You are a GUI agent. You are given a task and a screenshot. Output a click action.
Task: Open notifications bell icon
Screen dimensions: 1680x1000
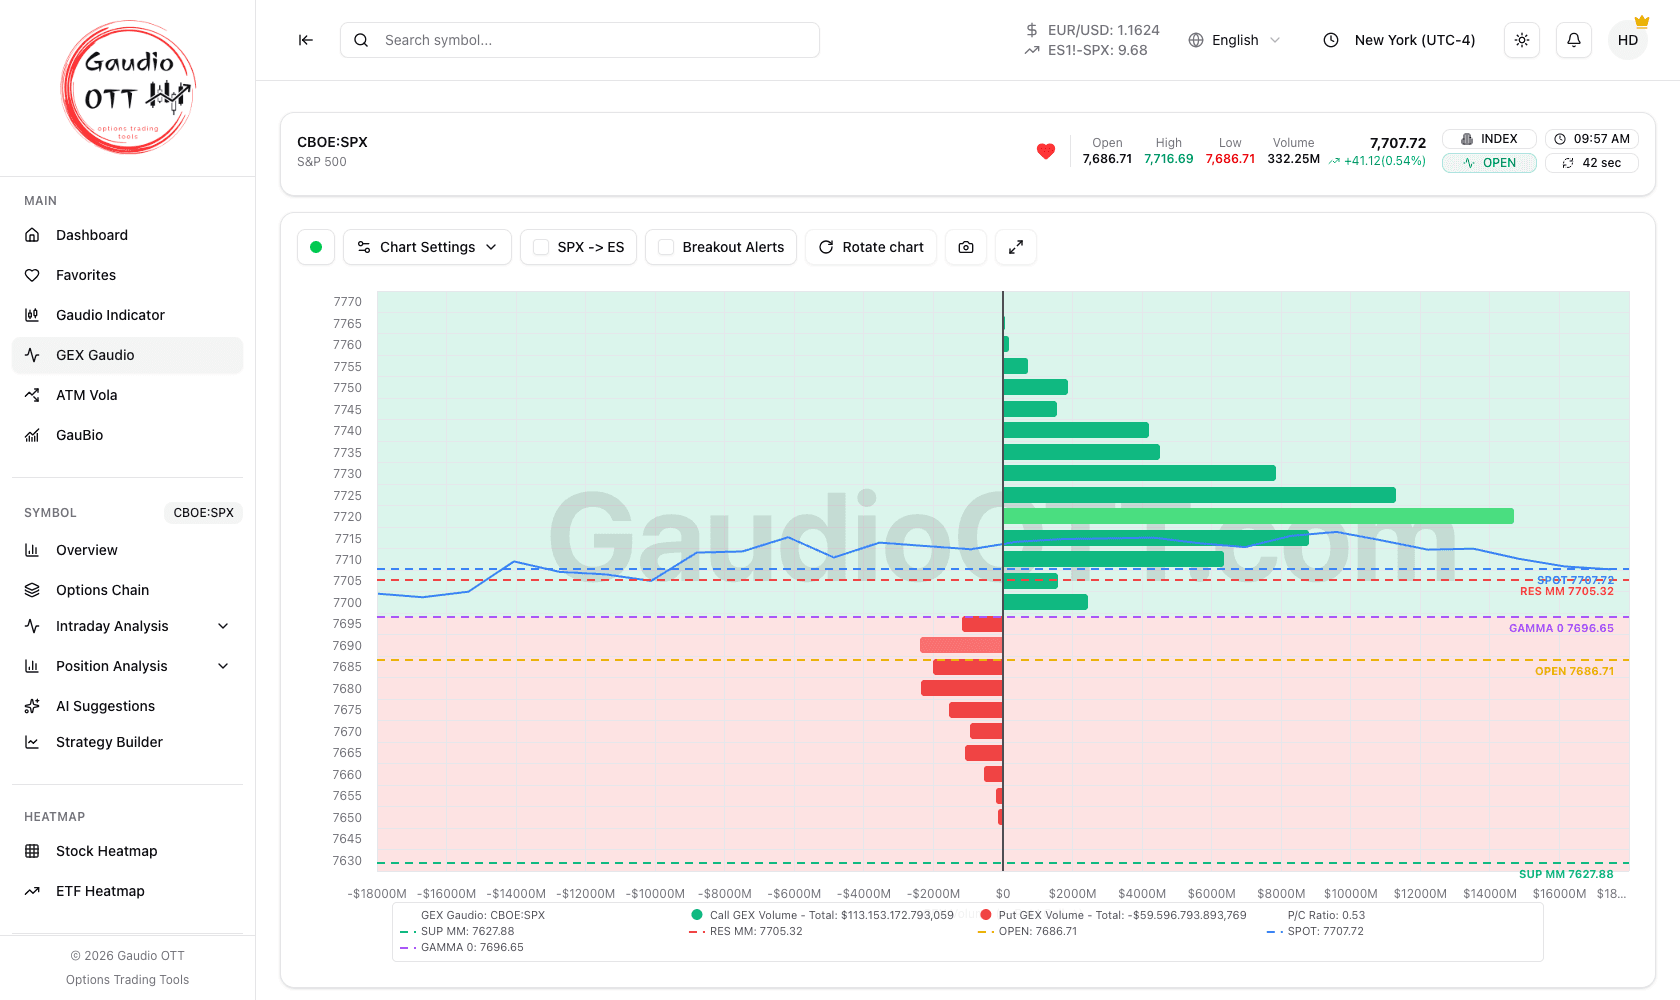coord(1574,40)
